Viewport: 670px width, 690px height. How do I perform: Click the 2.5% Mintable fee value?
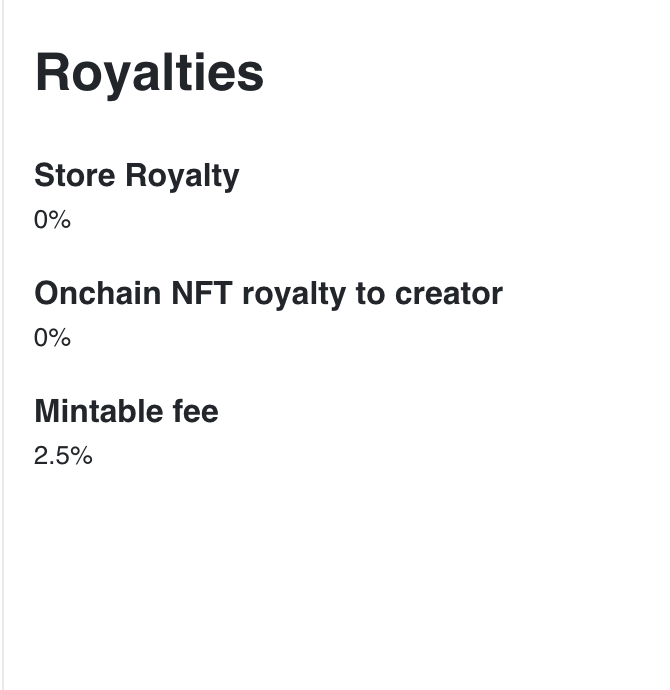[x=63, y=455]
